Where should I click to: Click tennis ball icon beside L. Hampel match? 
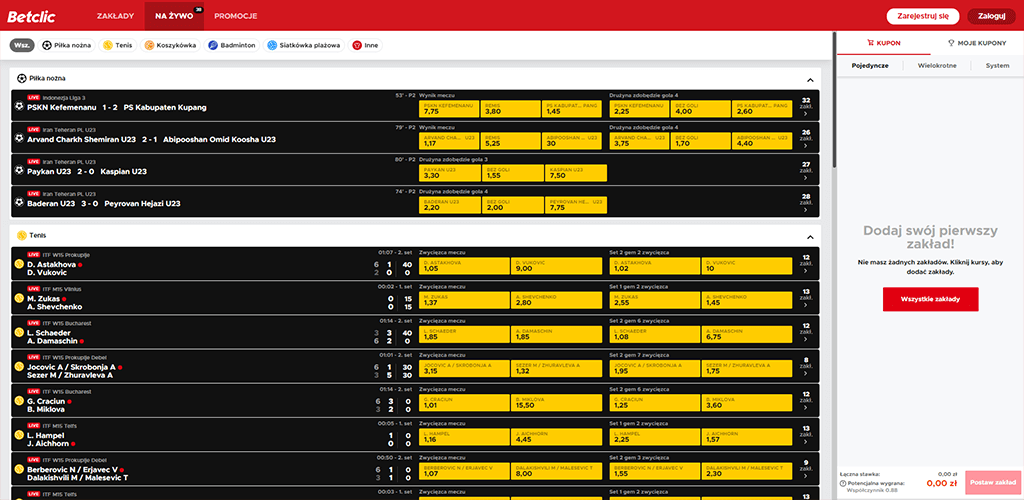point(19,435)
